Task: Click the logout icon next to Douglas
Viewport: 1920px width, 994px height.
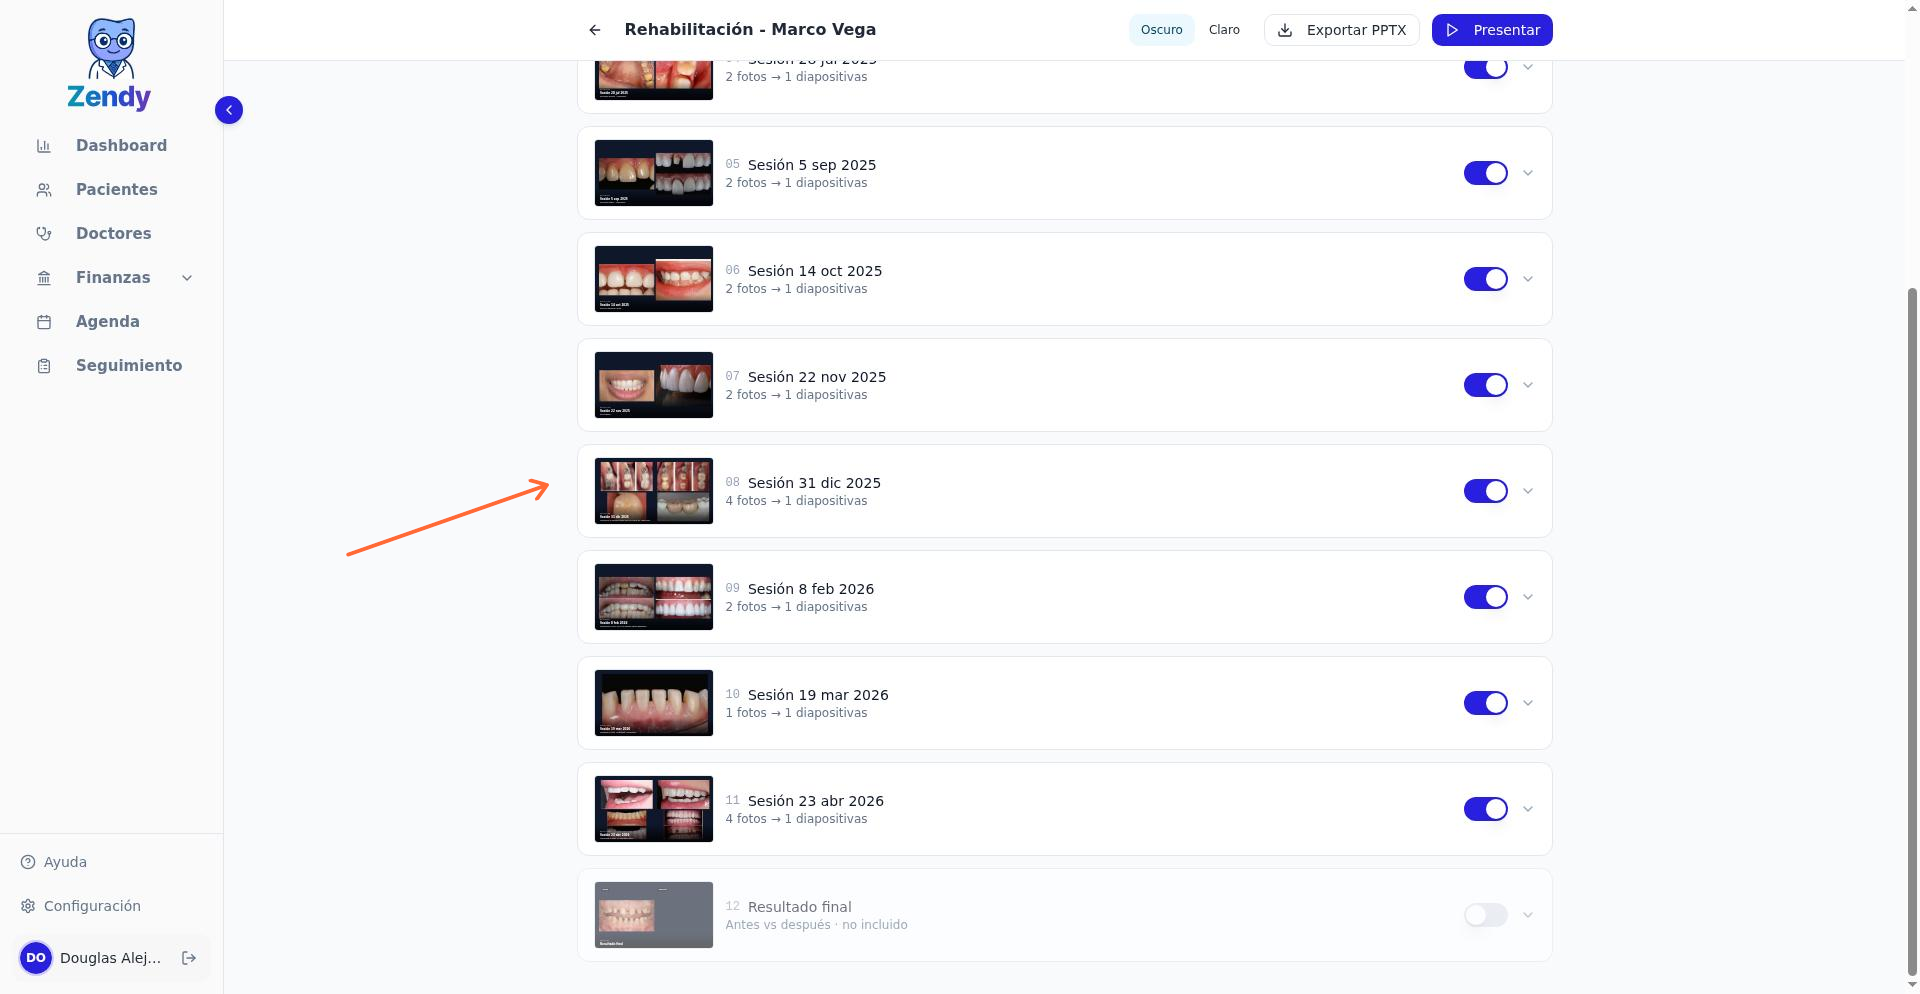Action: coord(189,958)
